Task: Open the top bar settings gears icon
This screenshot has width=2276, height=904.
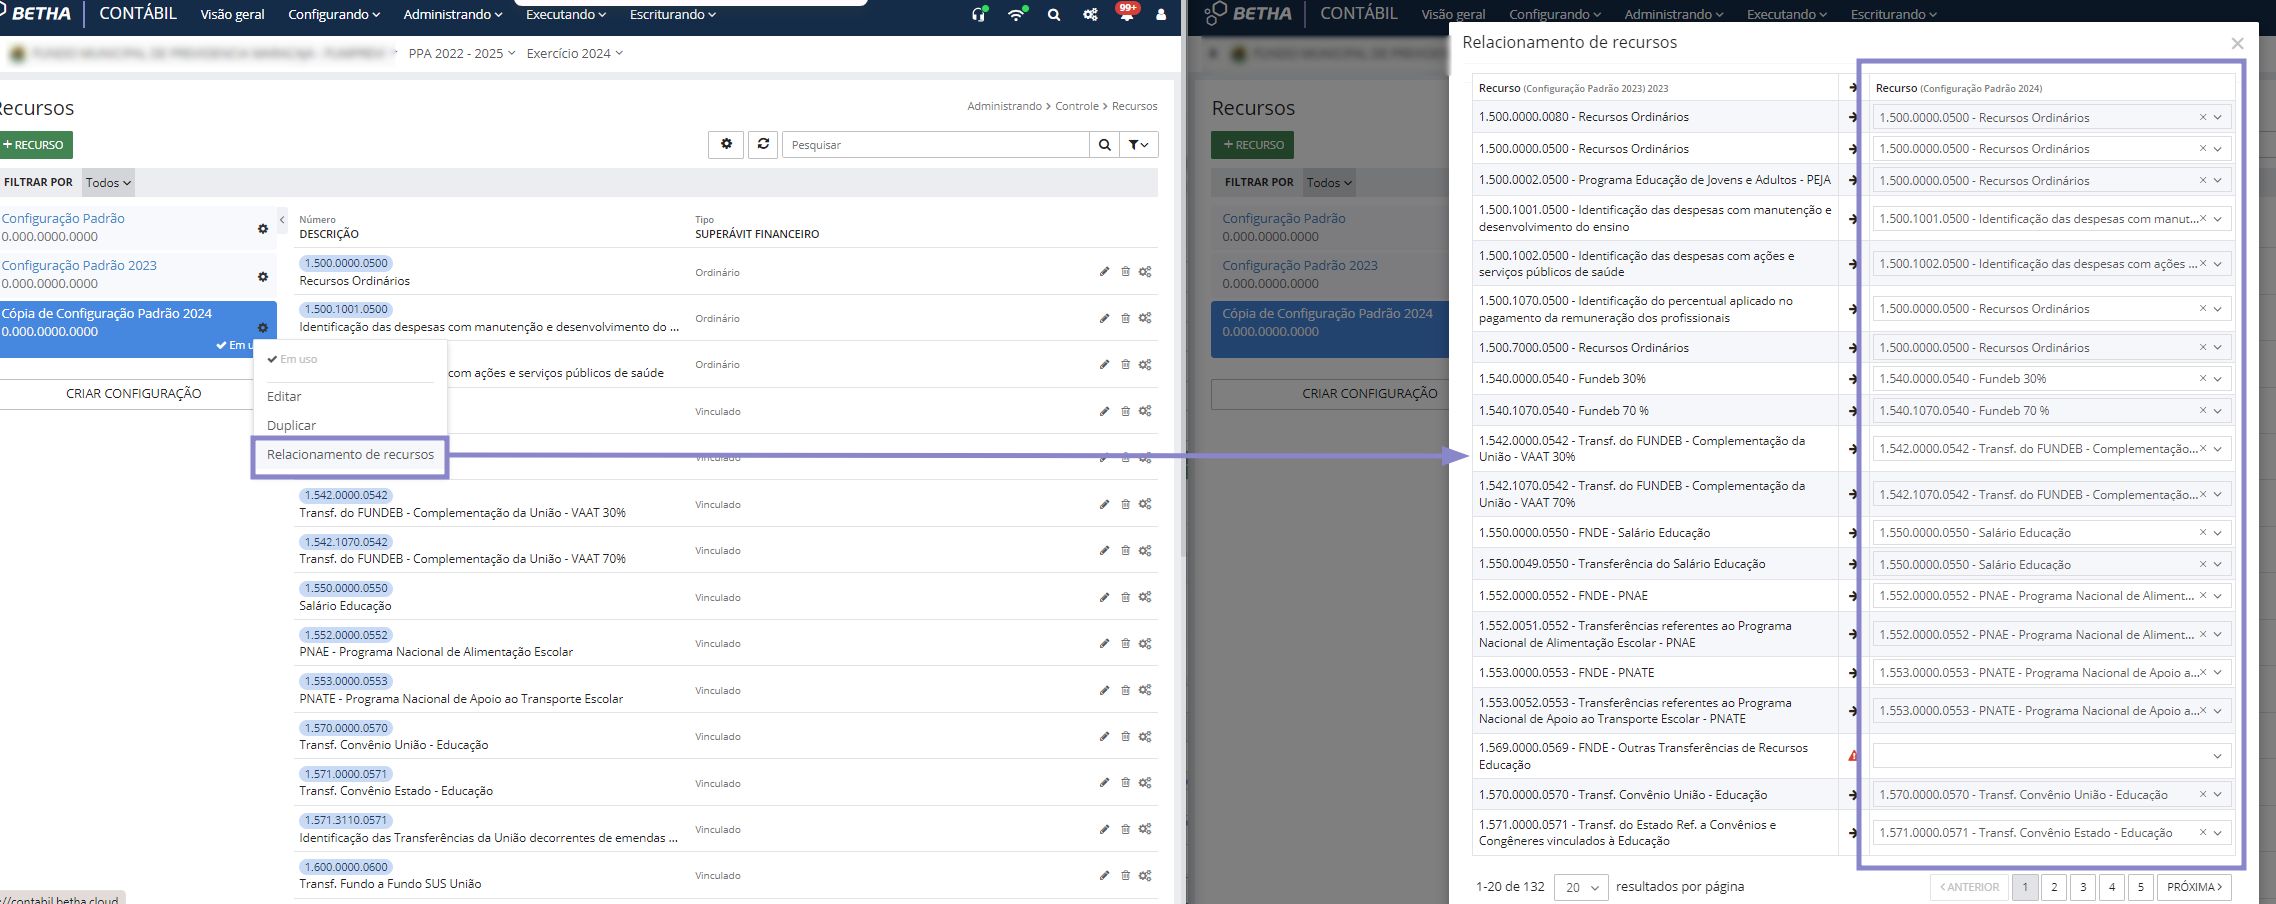Action: click(x=1090, y=15)
